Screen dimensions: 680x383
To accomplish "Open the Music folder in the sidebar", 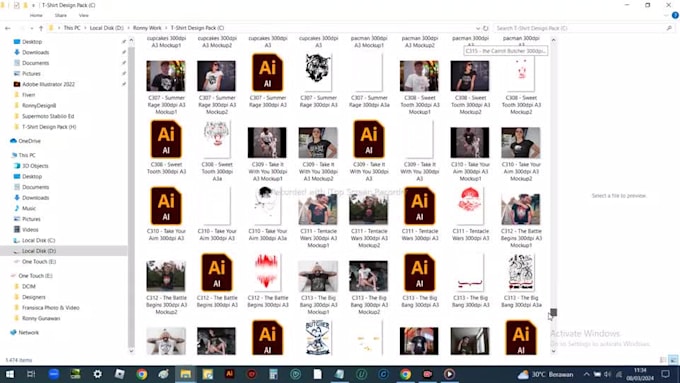I will point(29,208).
